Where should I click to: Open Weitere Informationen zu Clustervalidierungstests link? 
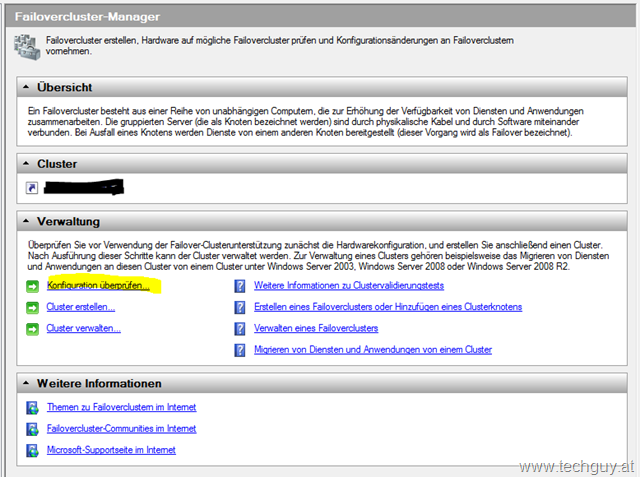pyautogui.click(x=349, y=286)
